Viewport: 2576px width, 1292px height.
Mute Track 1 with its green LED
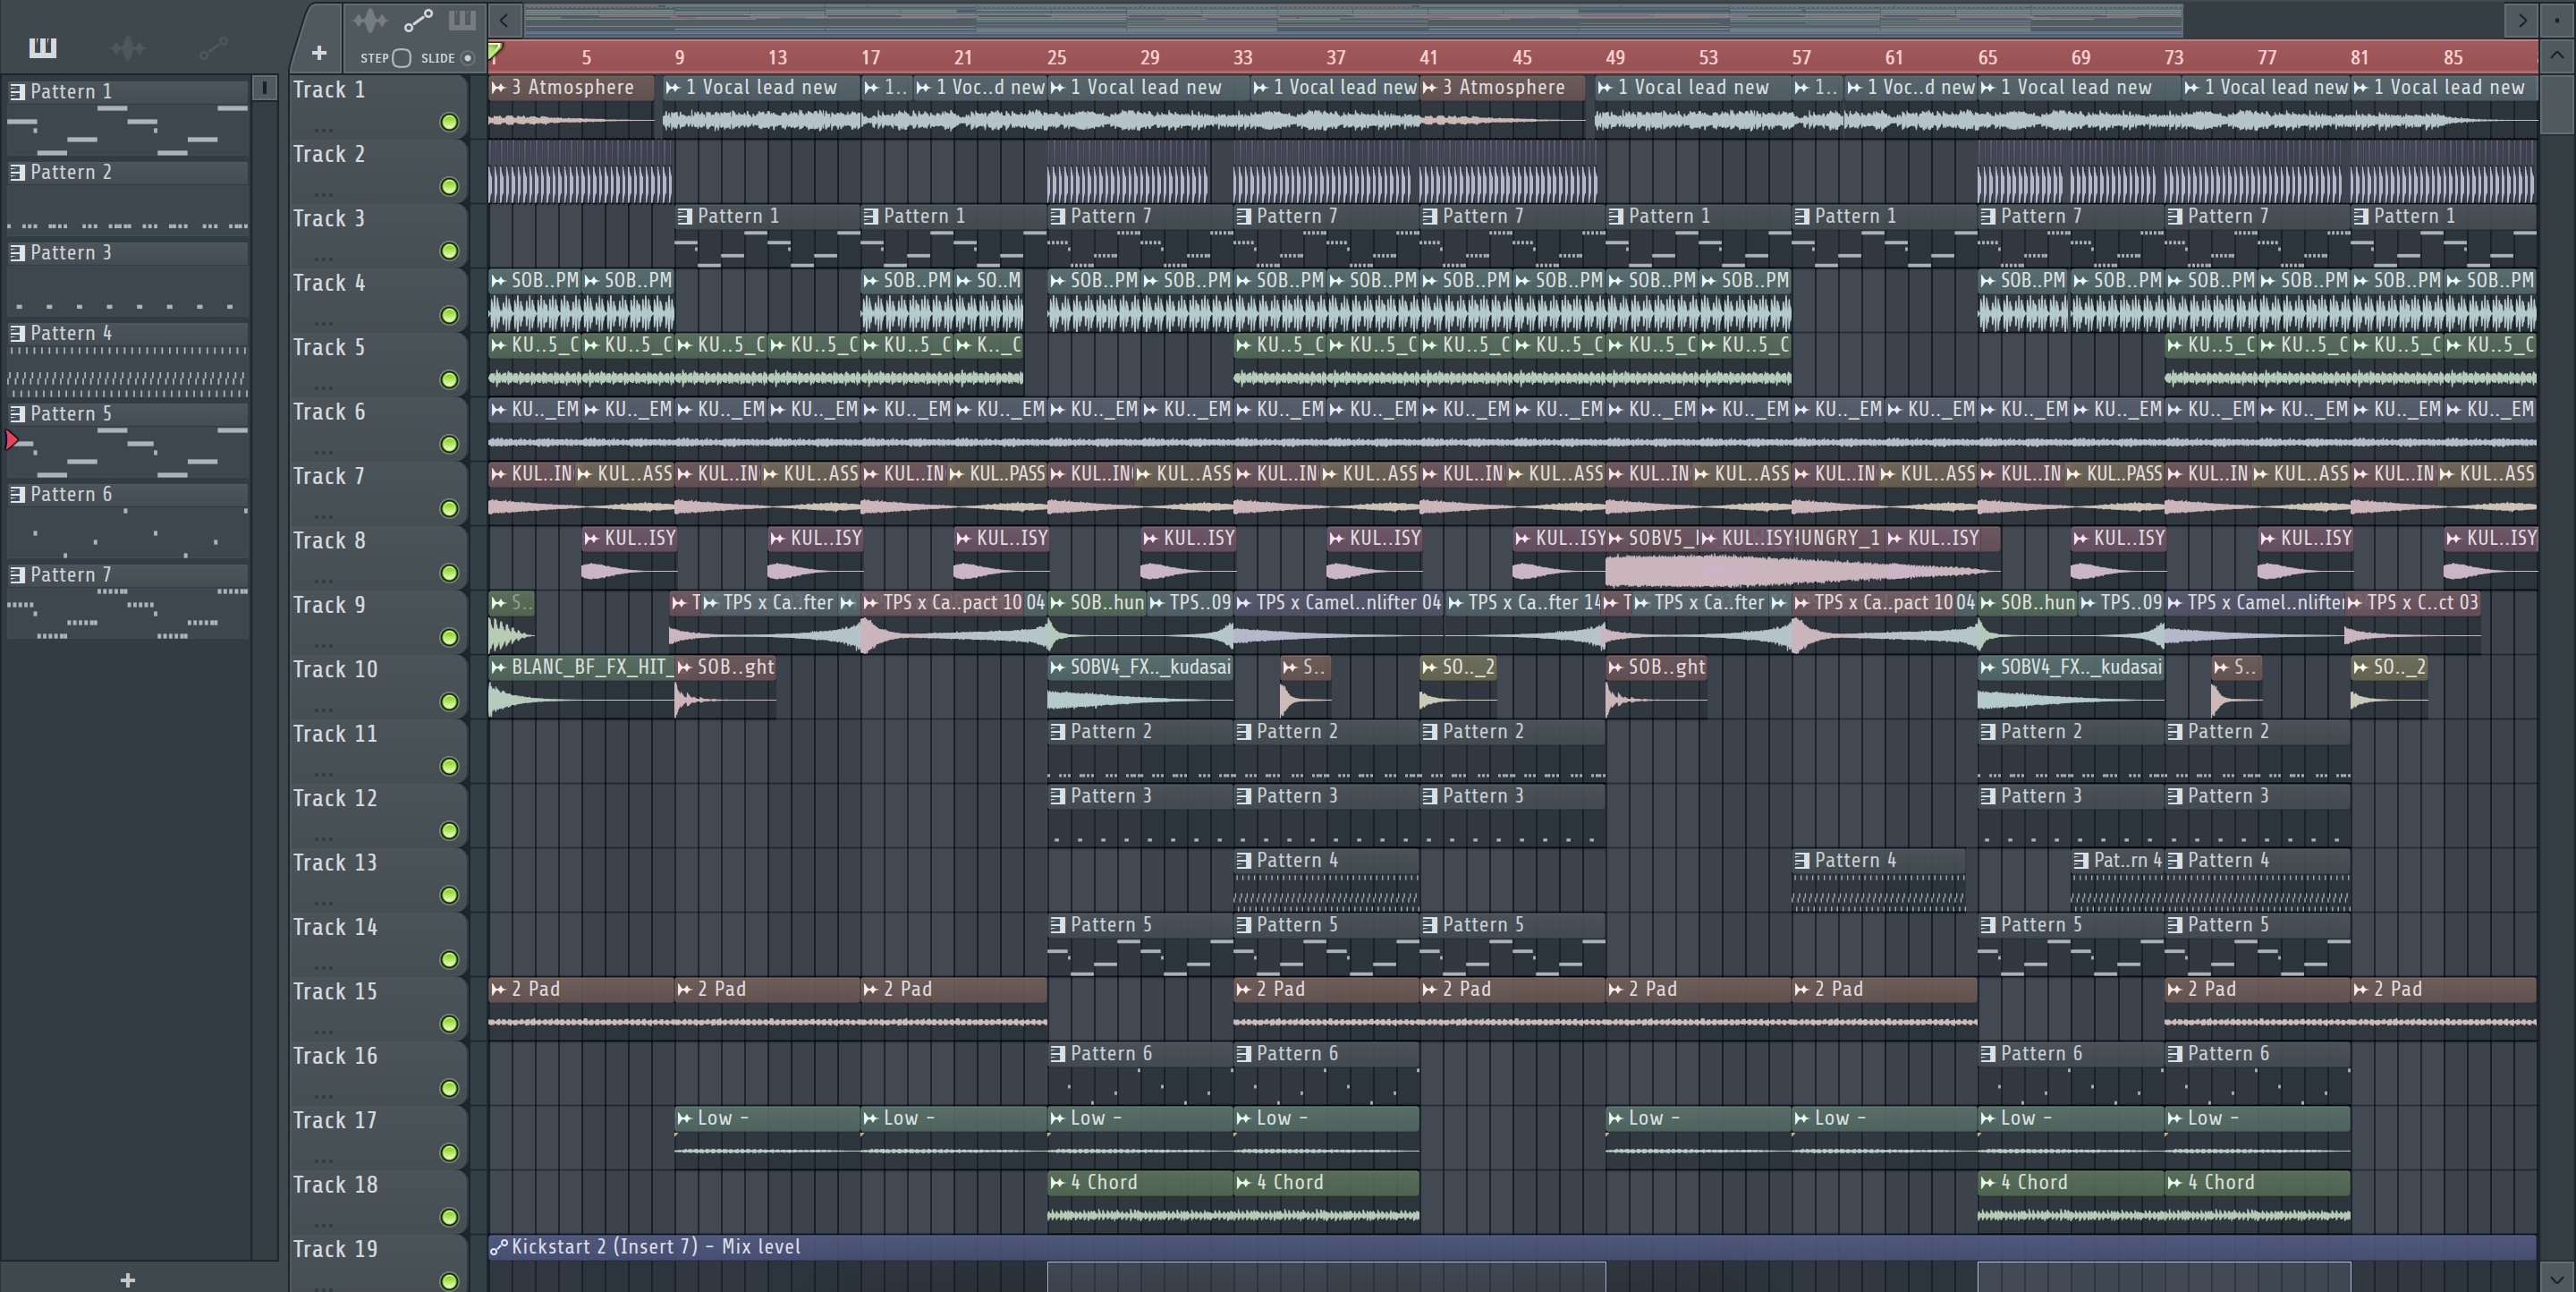(x=449, y=122)
